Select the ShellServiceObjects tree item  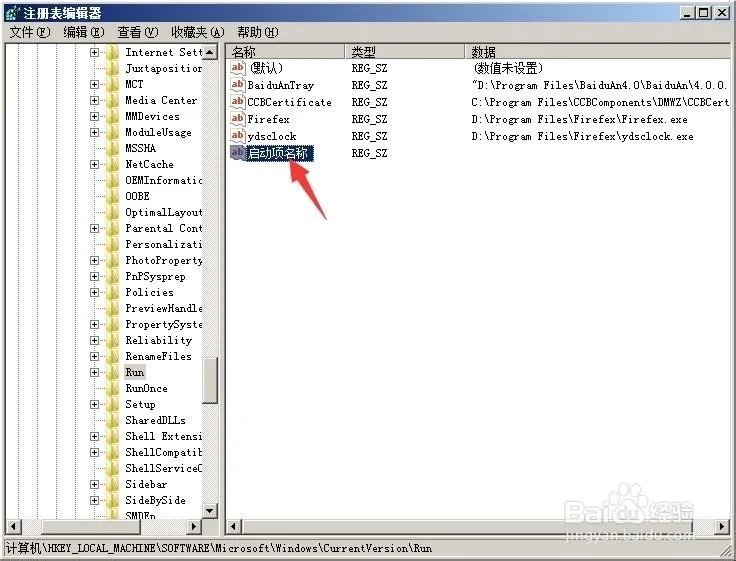click(163, 468)
